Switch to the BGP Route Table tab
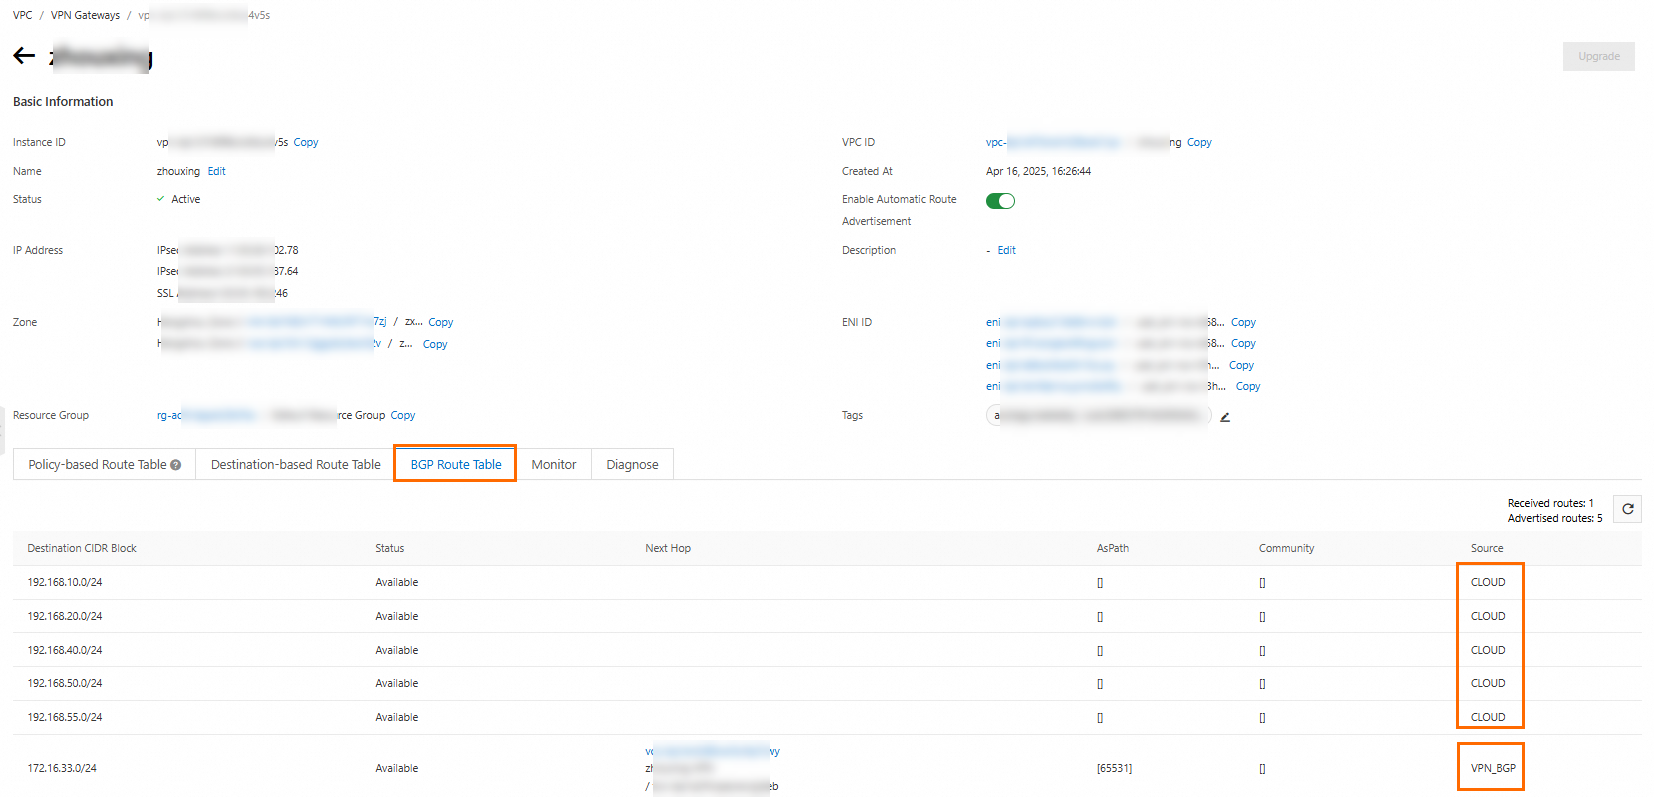1654x797 pixels. point(456,465)
